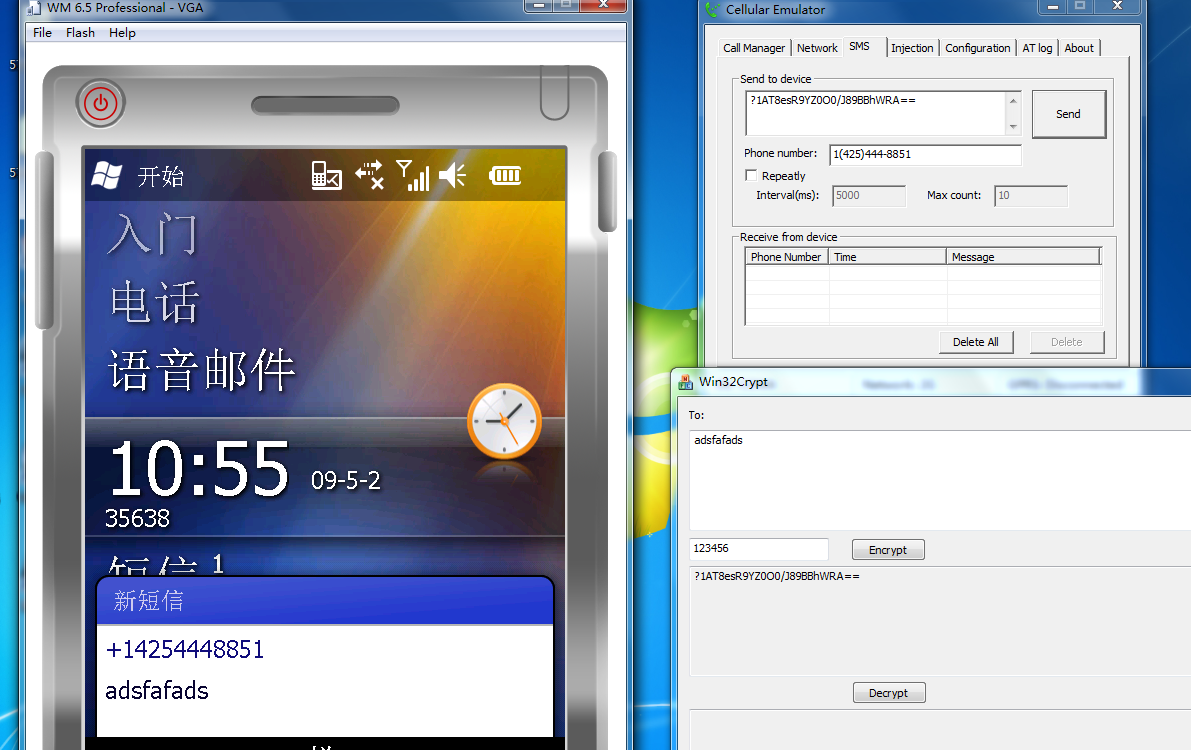Open the Configuration tab
1191x750 pixels.
[978, 48]
